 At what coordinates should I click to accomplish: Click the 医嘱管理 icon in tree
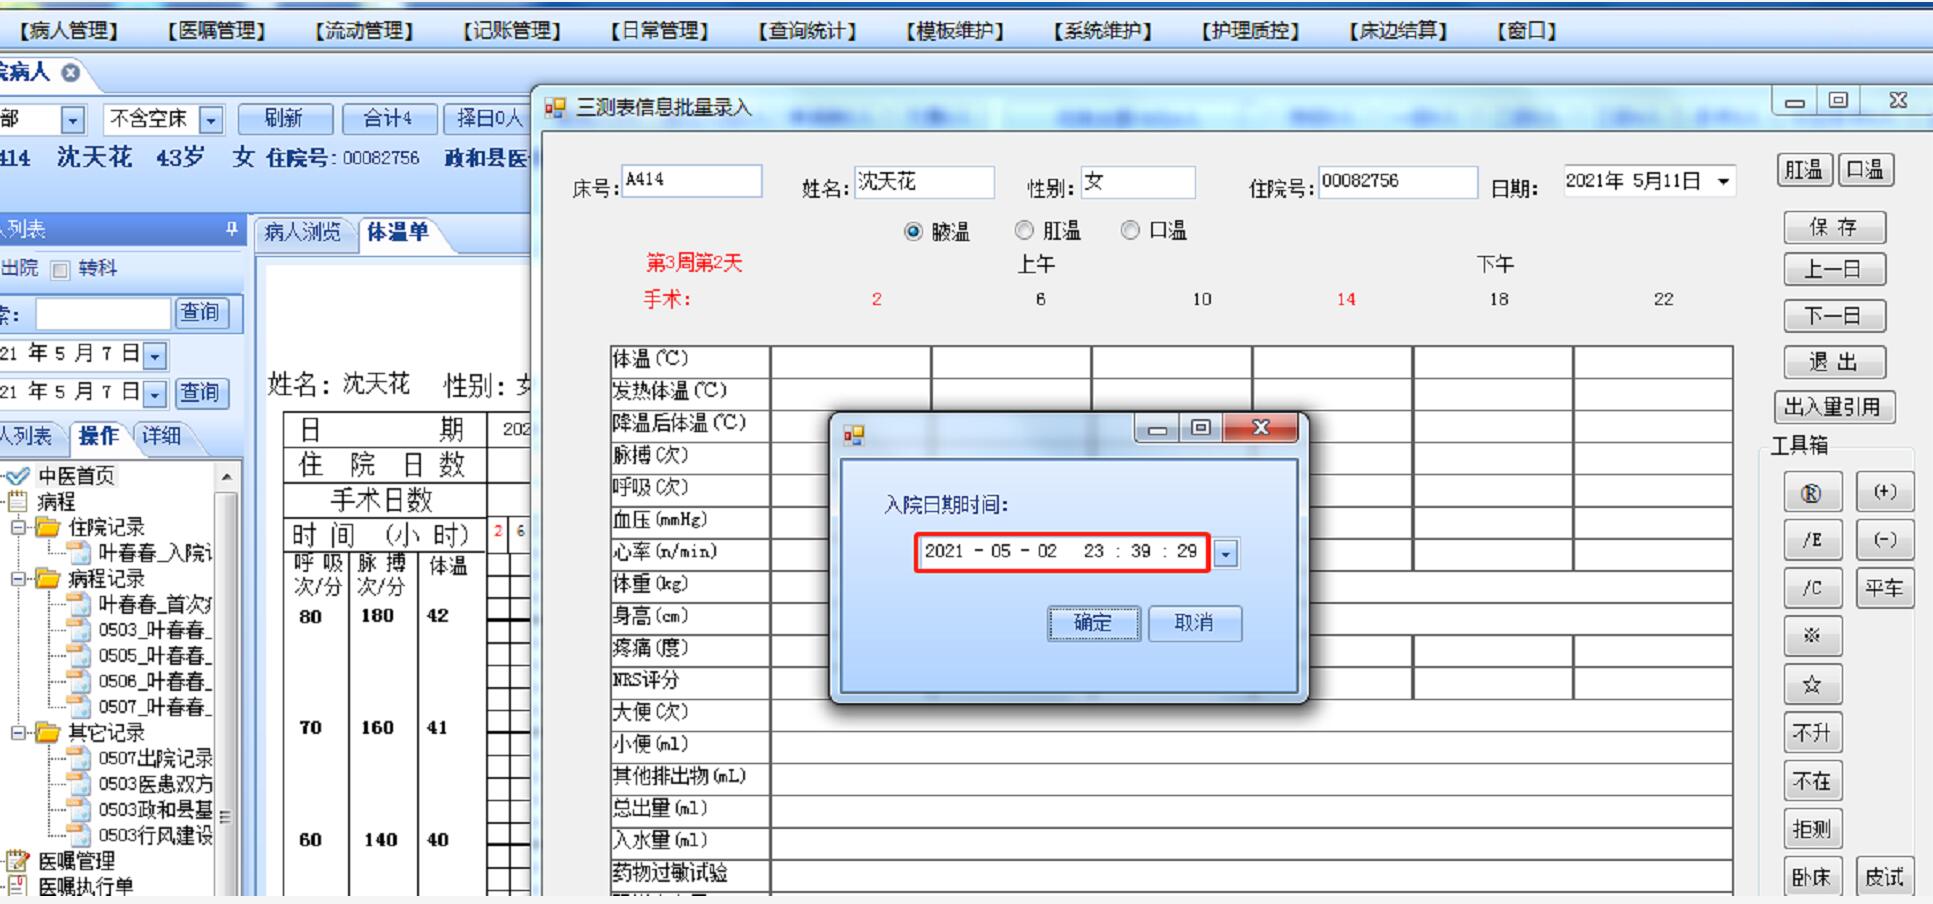[x=17, y=860]
